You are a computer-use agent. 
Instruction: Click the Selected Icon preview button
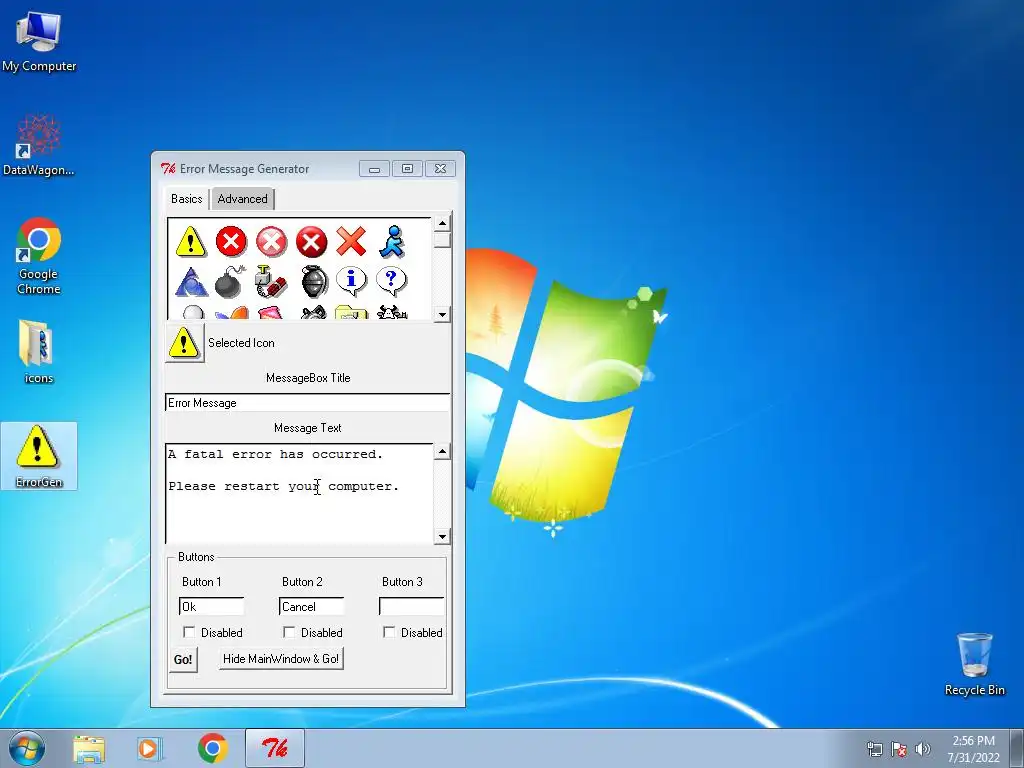(184, 343)
